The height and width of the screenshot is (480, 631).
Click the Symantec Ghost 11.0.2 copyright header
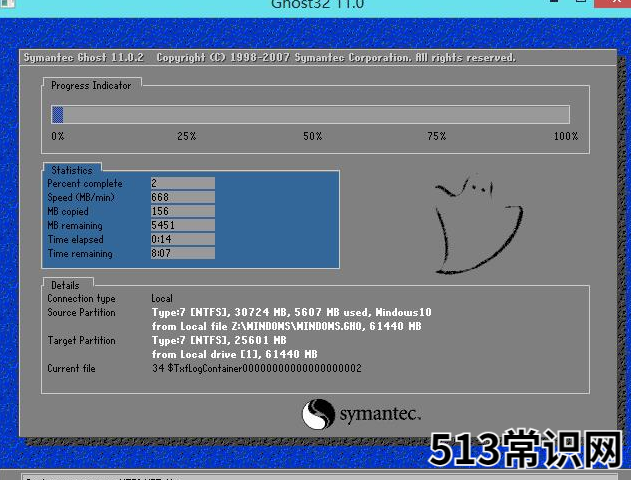tap(269, 58)
